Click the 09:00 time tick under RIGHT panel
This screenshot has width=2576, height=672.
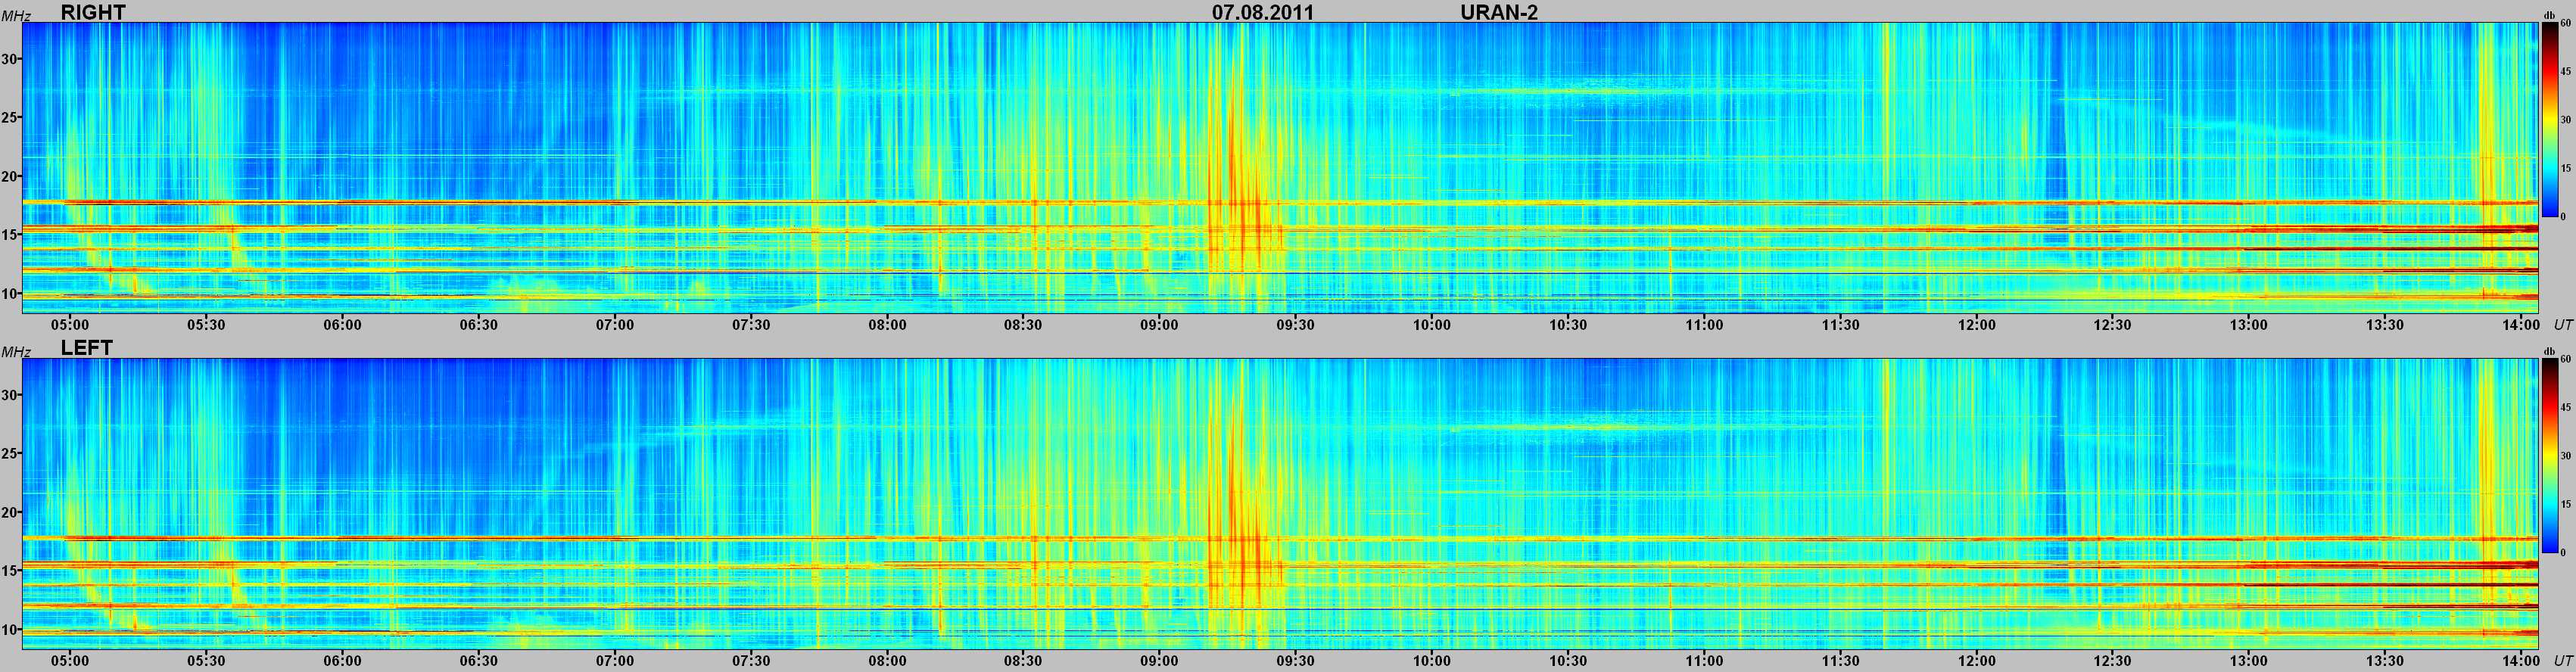pyautogui.click(x=1159, y=325)
